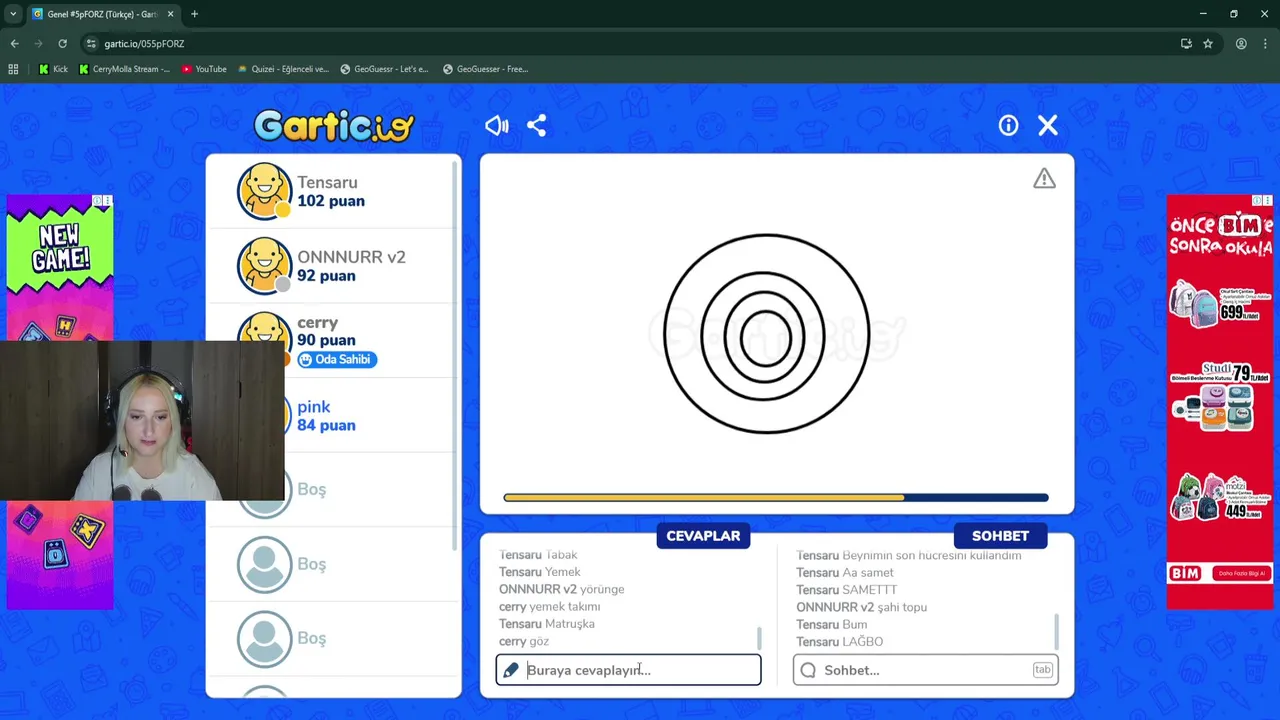
Task: Click chat message 'Tensaru LAĞBO'
Action: [x=839, y=642]
